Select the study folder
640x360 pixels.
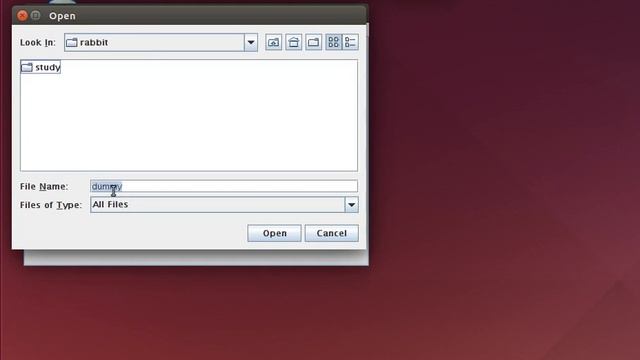[x=41, y=67]
